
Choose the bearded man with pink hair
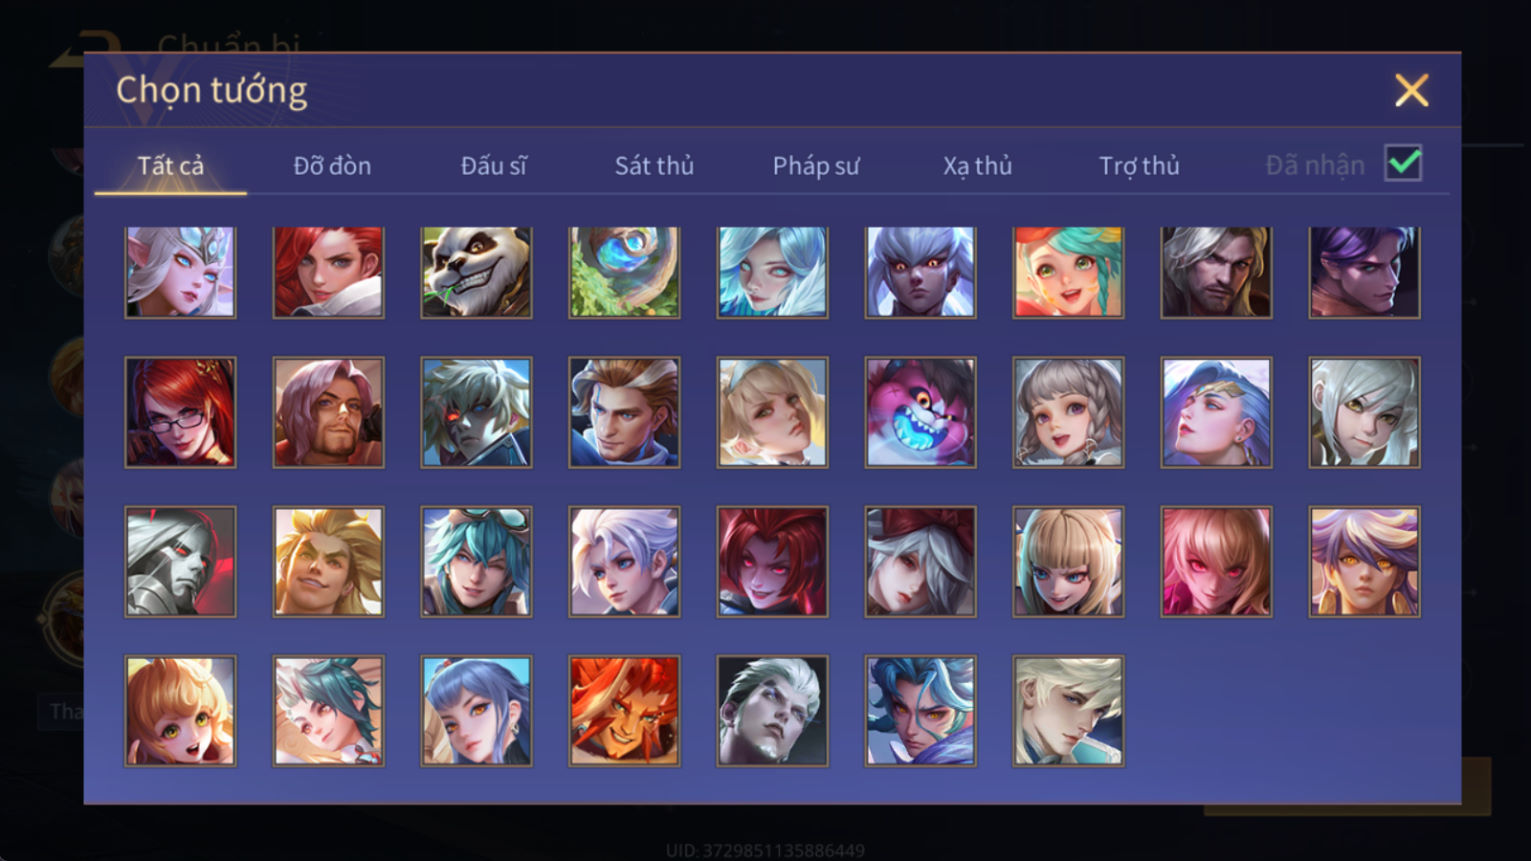(328, 412)
